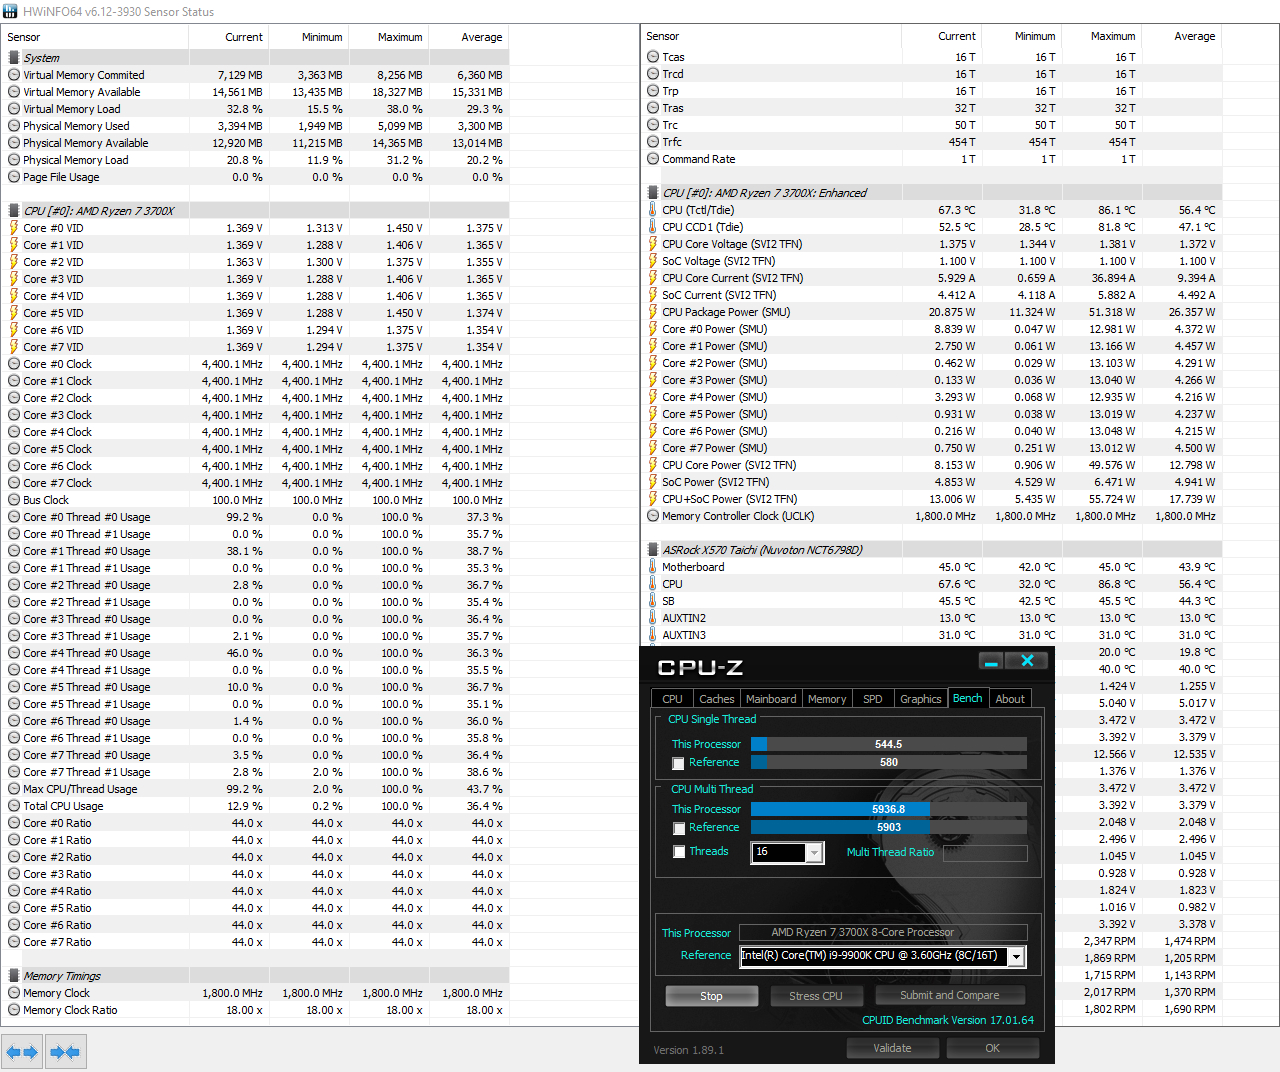Select the "CPU+SoC Power (SVI2 TFN)" row label

coord(730,499)
